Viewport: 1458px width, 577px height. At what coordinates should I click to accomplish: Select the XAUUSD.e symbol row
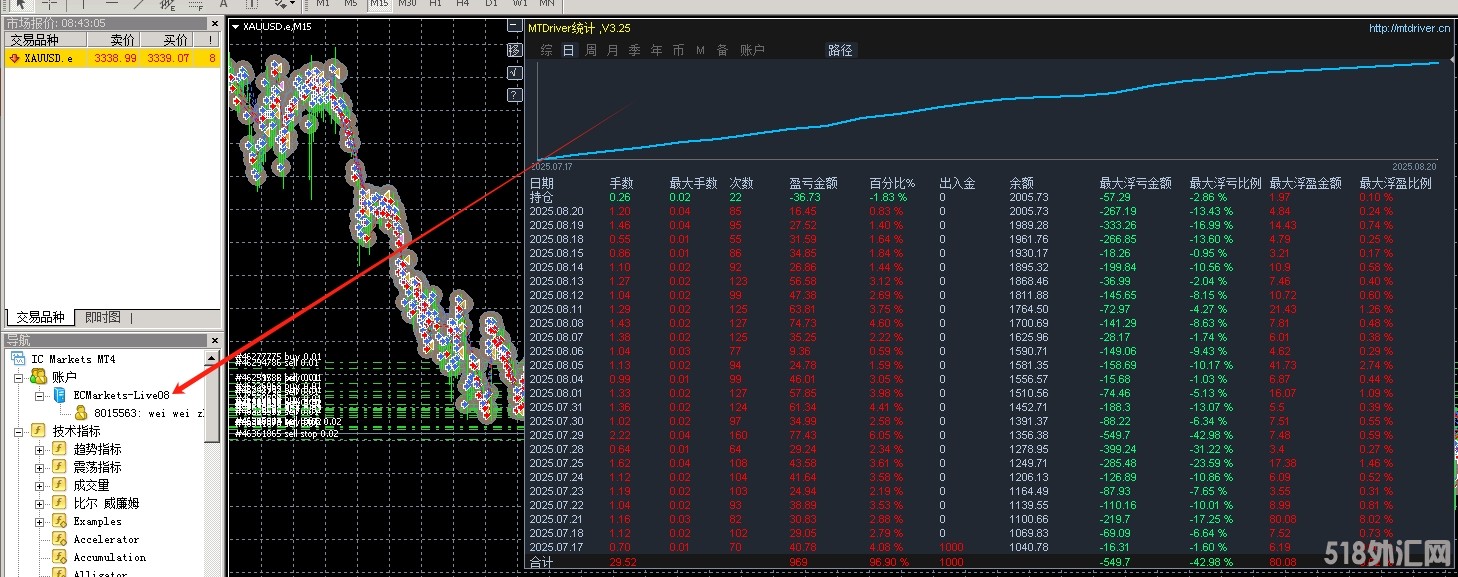[48, 58]
